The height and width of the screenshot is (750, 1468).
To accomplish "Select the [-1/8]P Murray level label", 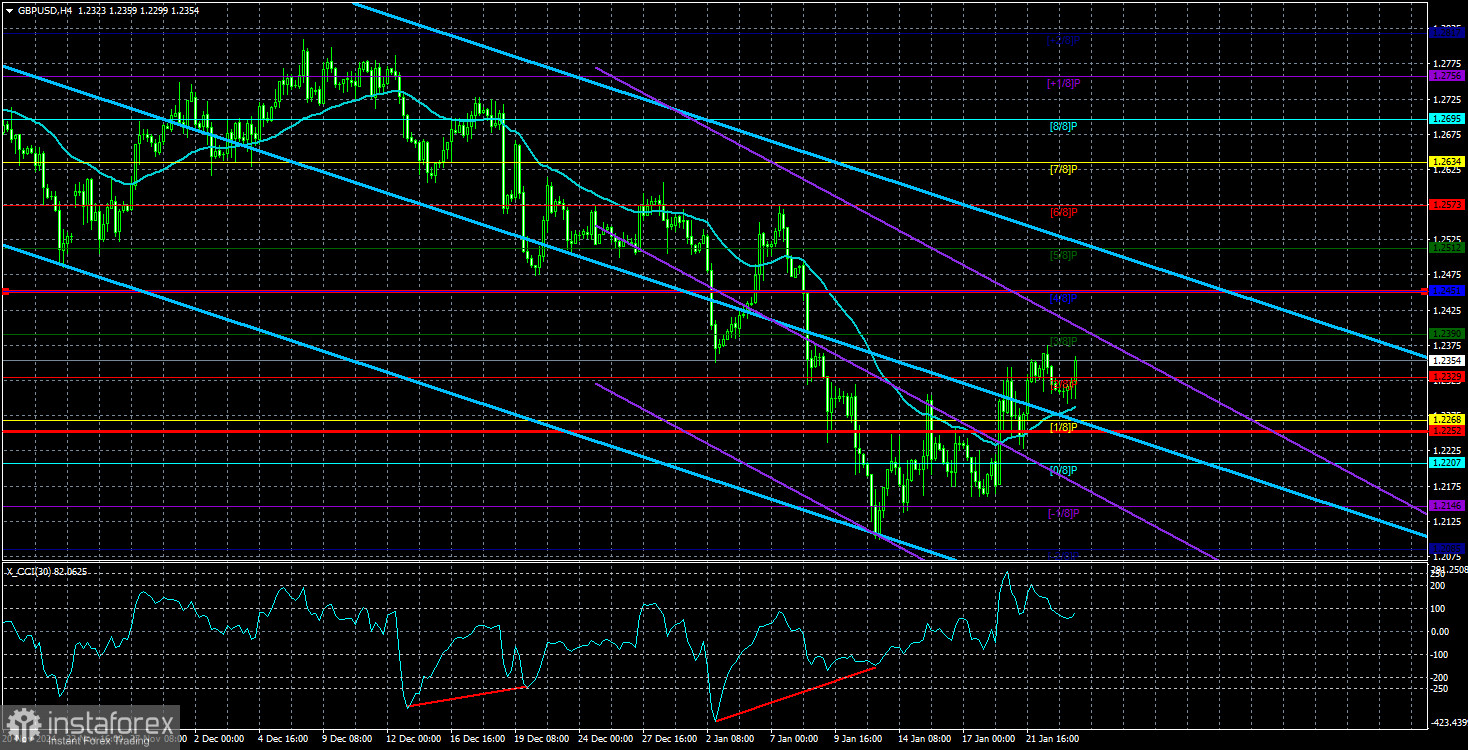I will click(x=1063, y=513).
